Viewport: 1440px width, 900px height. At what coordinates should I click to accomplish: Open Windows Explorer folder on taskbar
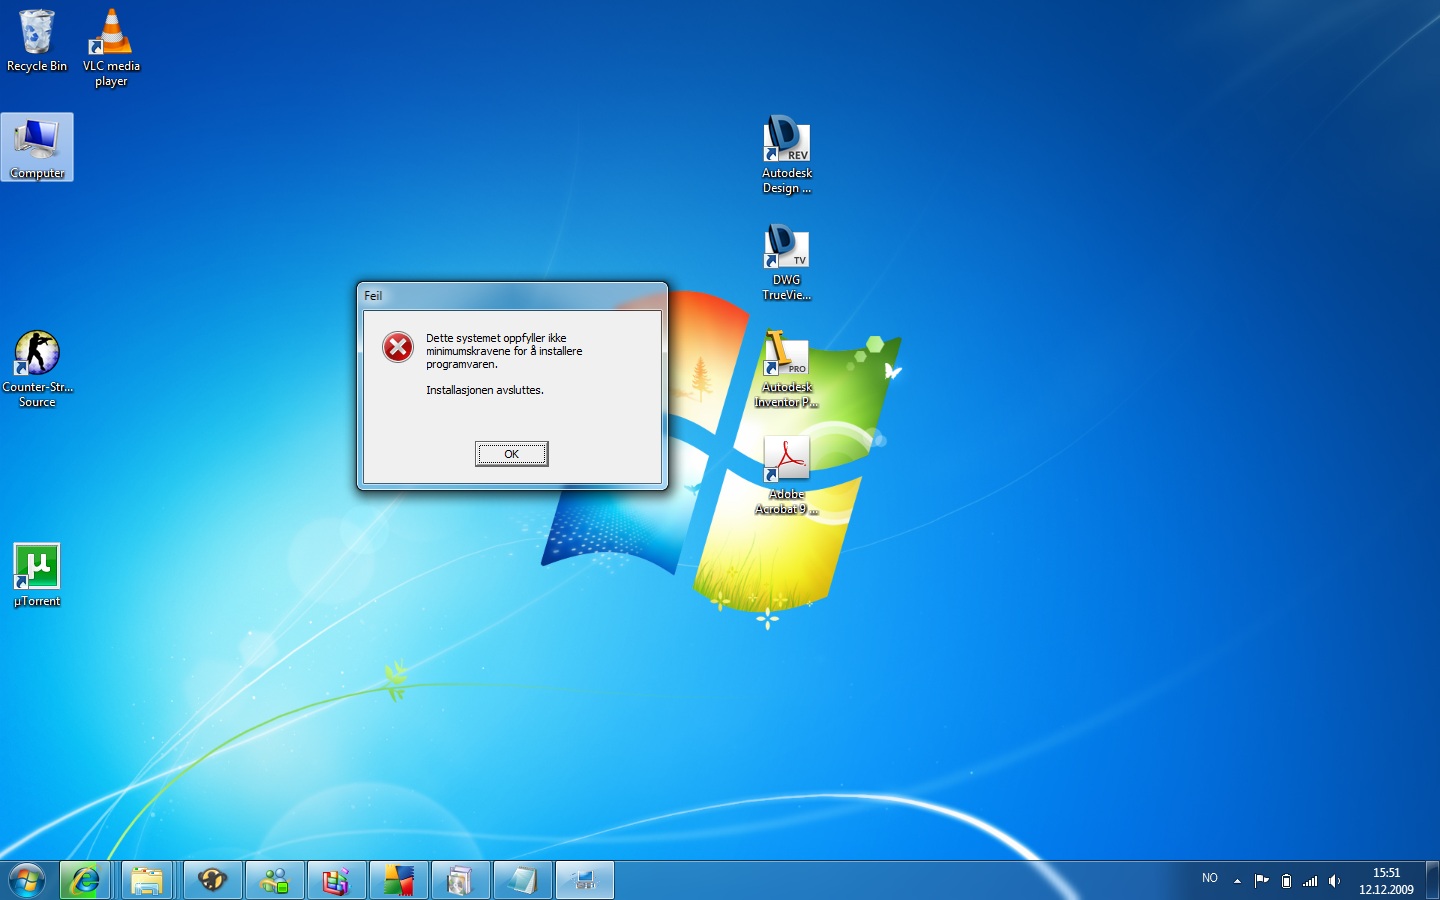click(147, 881)
